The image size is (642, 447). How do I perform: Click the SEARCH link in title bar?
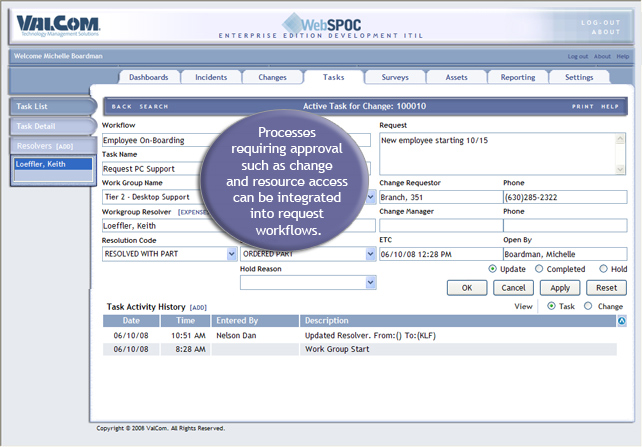[154, 106]
